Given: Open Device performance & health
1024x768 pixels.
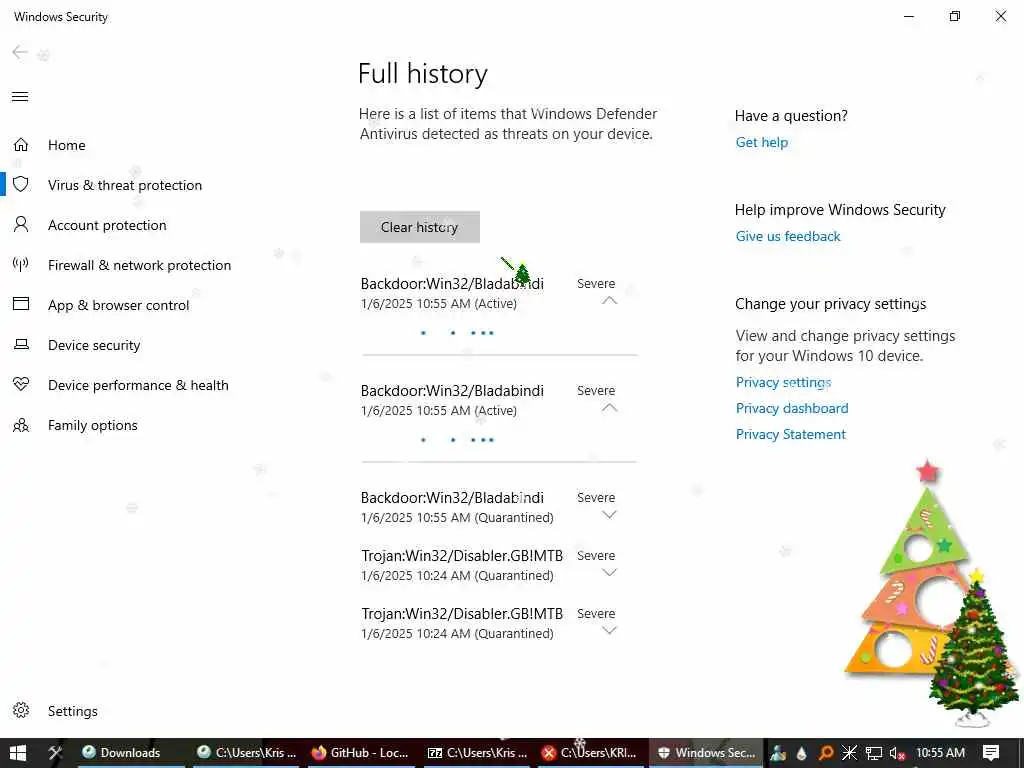Looking at the screenshot, I should [x=138, y=385].
